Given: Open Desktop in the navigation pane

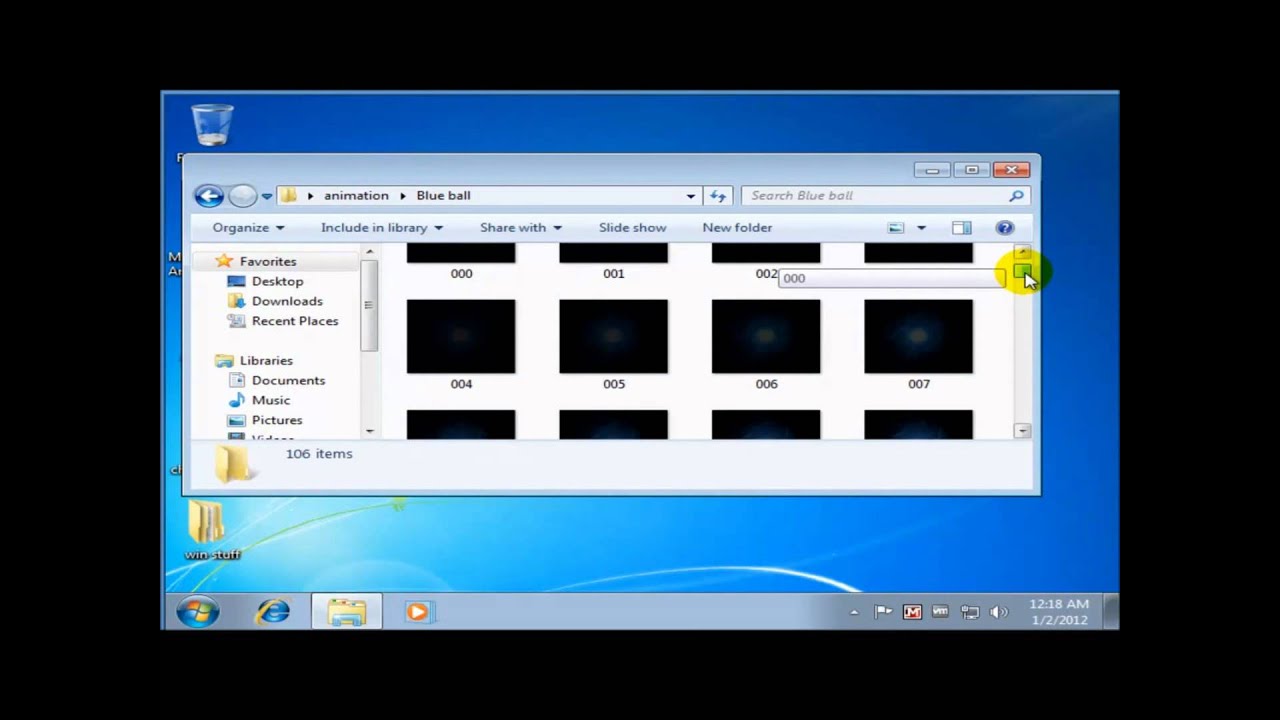Looking at the screenshot, I should (277, 281).
